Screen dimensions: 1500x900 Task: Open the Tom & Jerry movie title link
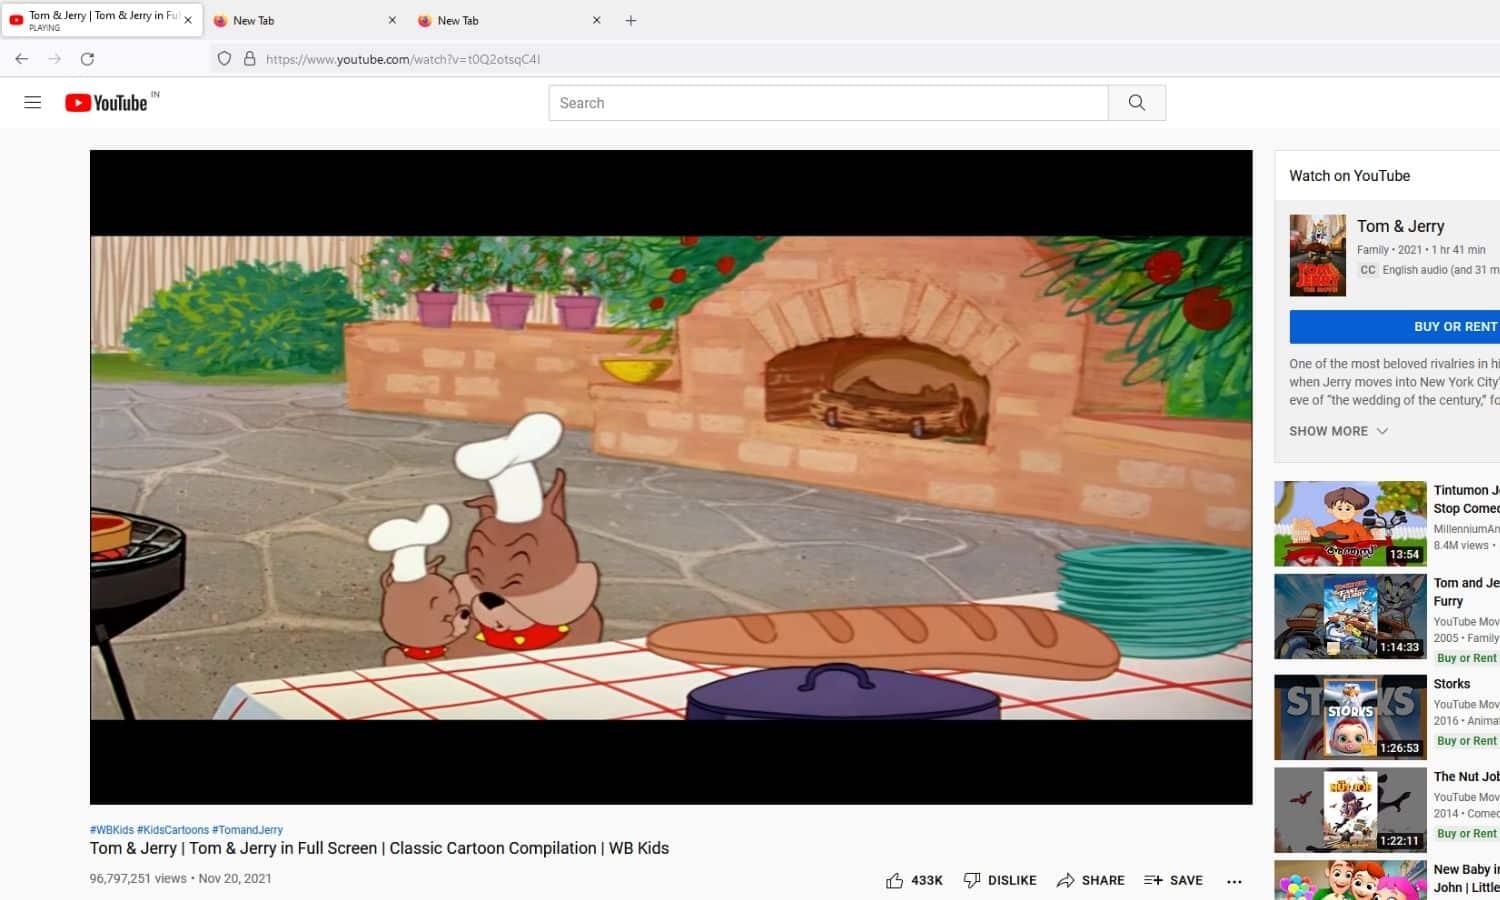(x=1400, y=226)
